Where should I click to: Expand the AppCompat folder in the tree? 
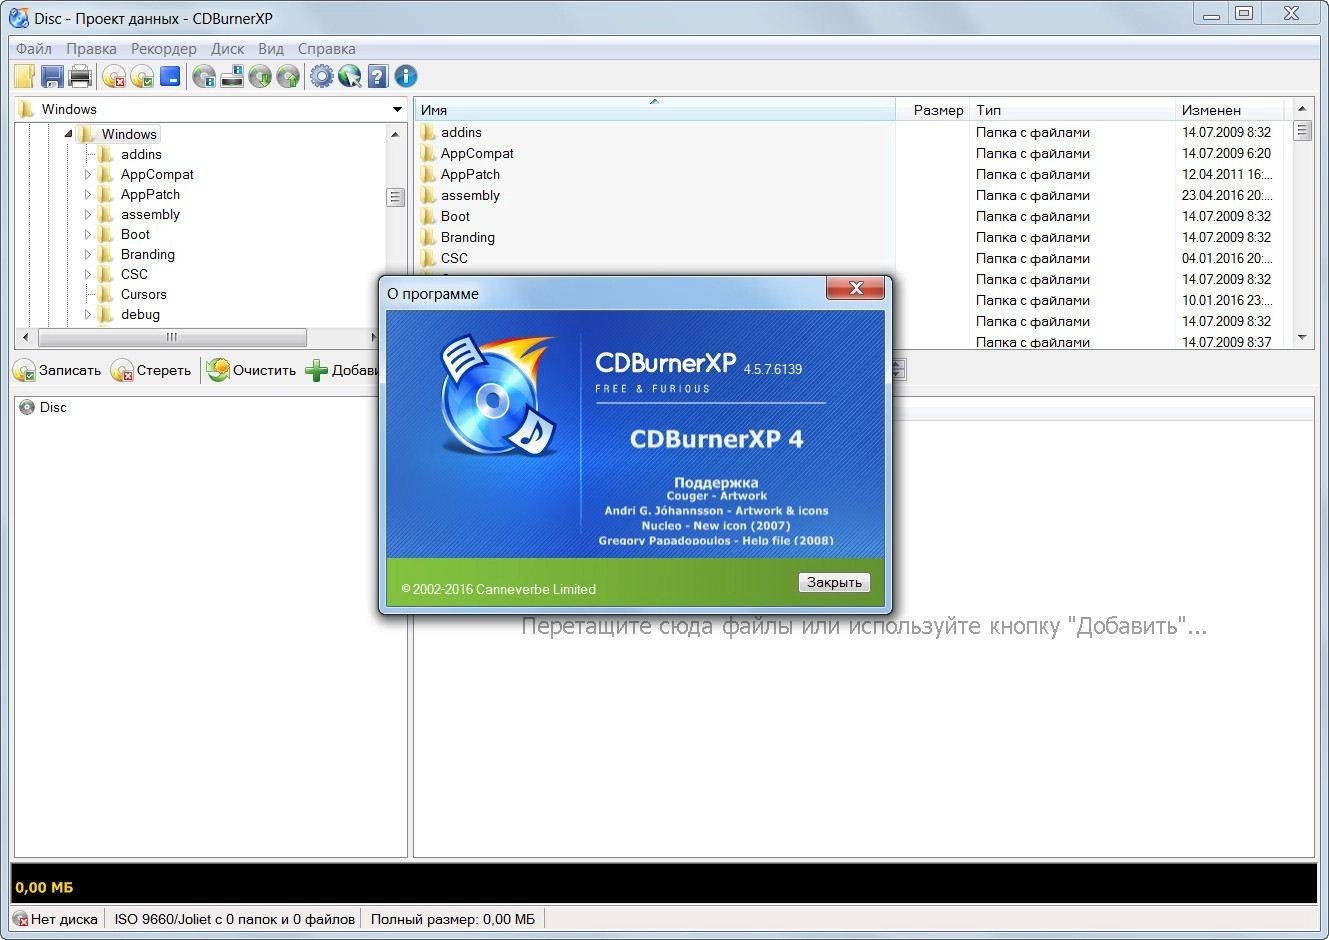pyautogui.click(x=88, y=174)
